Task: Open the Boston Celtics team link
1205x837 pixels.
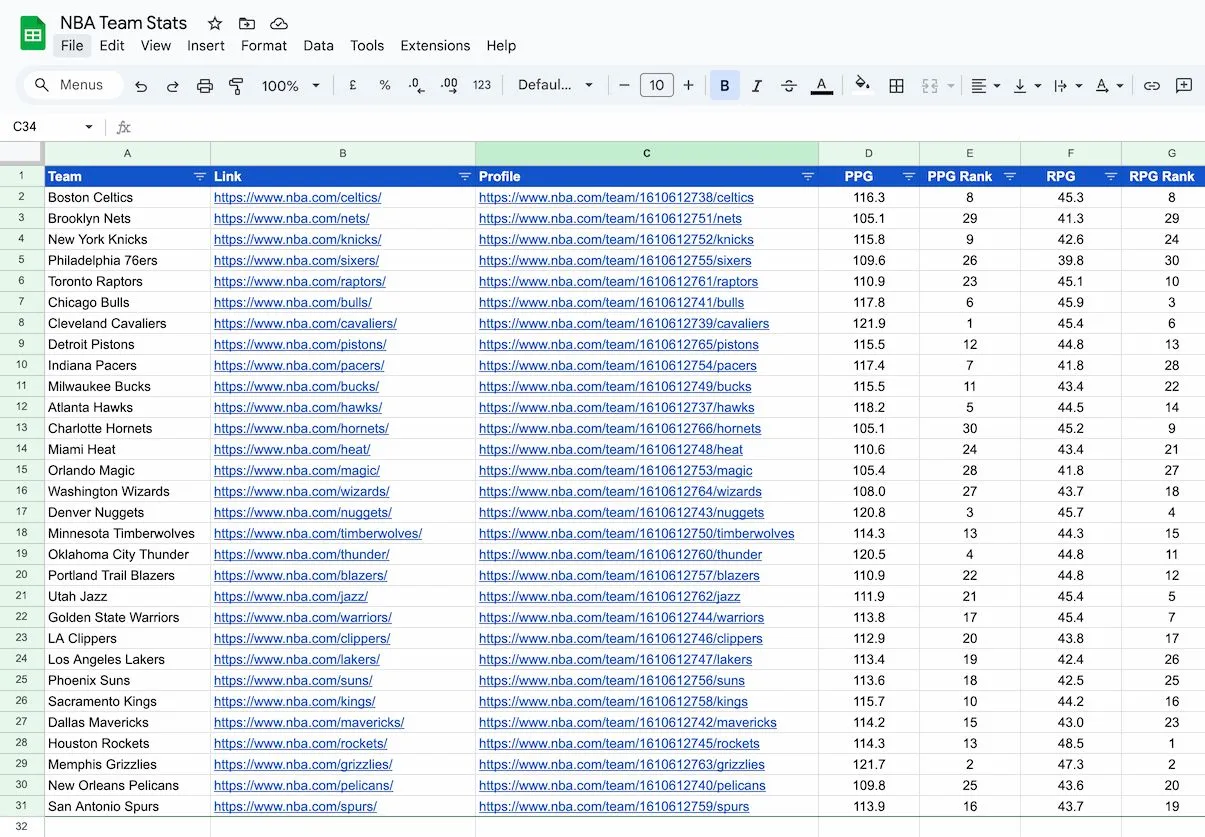Action: (298, 197)
